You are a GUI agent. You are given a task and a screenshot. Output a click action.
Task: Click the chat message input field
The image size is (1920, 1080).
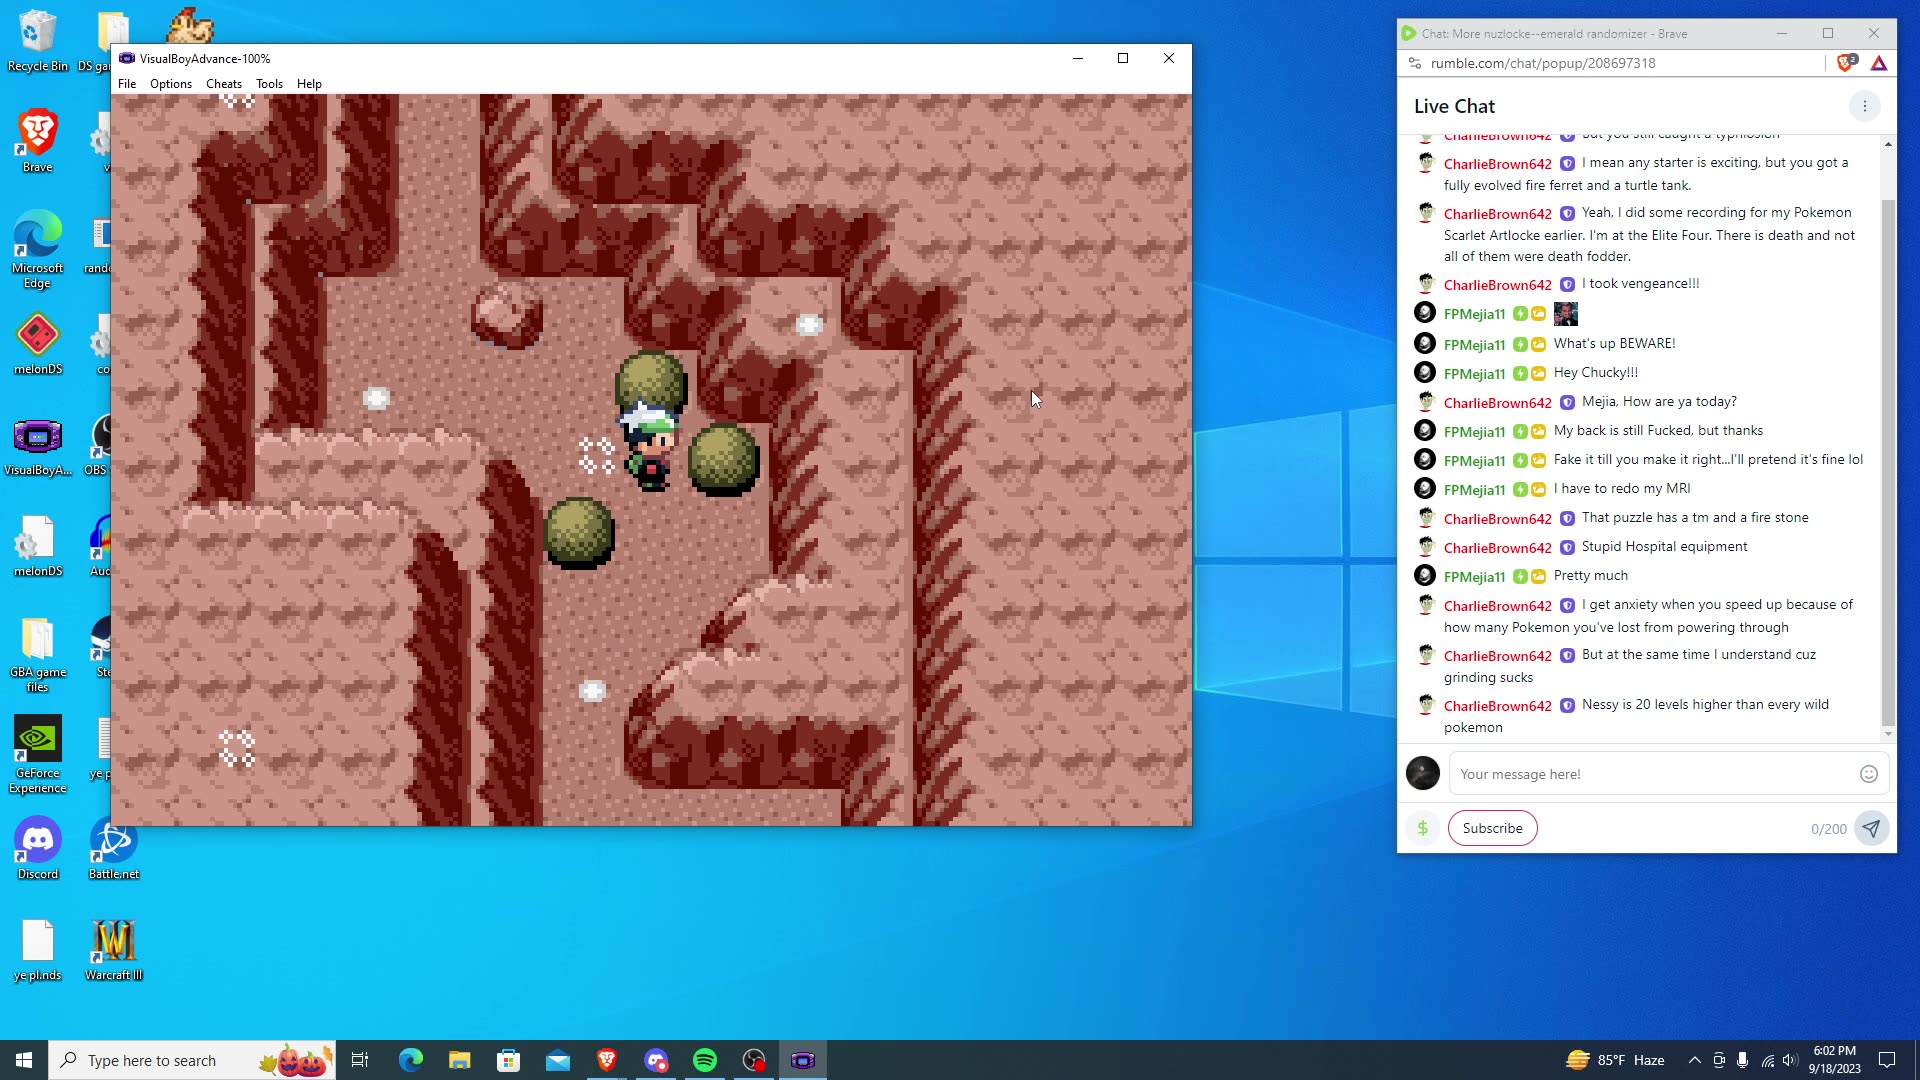point(1650,774)
